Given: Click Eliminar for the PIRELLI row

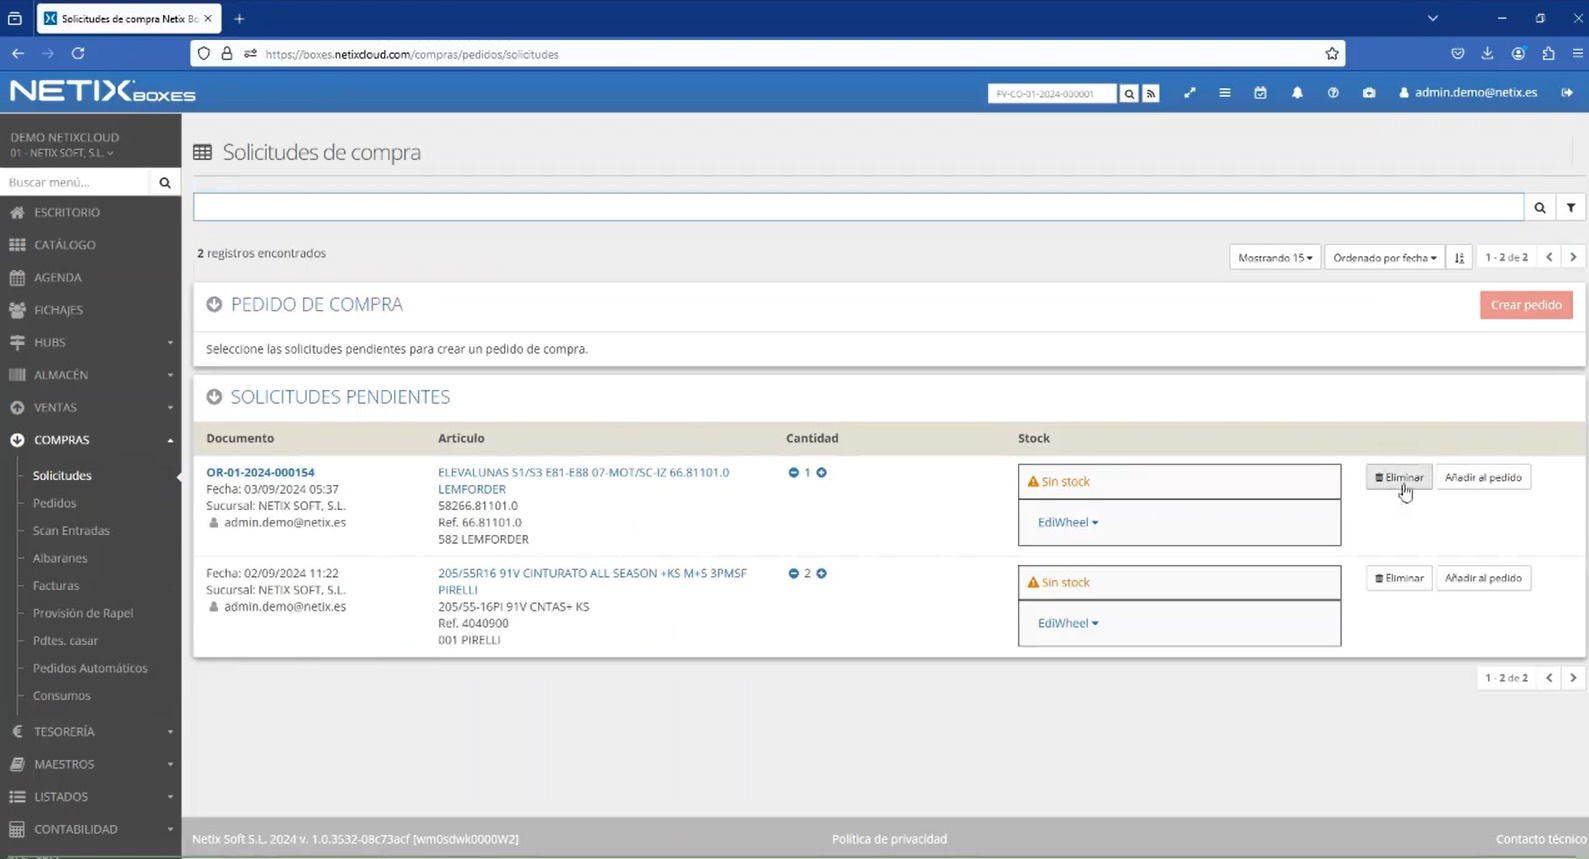Looking at the screenshot, I should click(x=1399, y=579).
